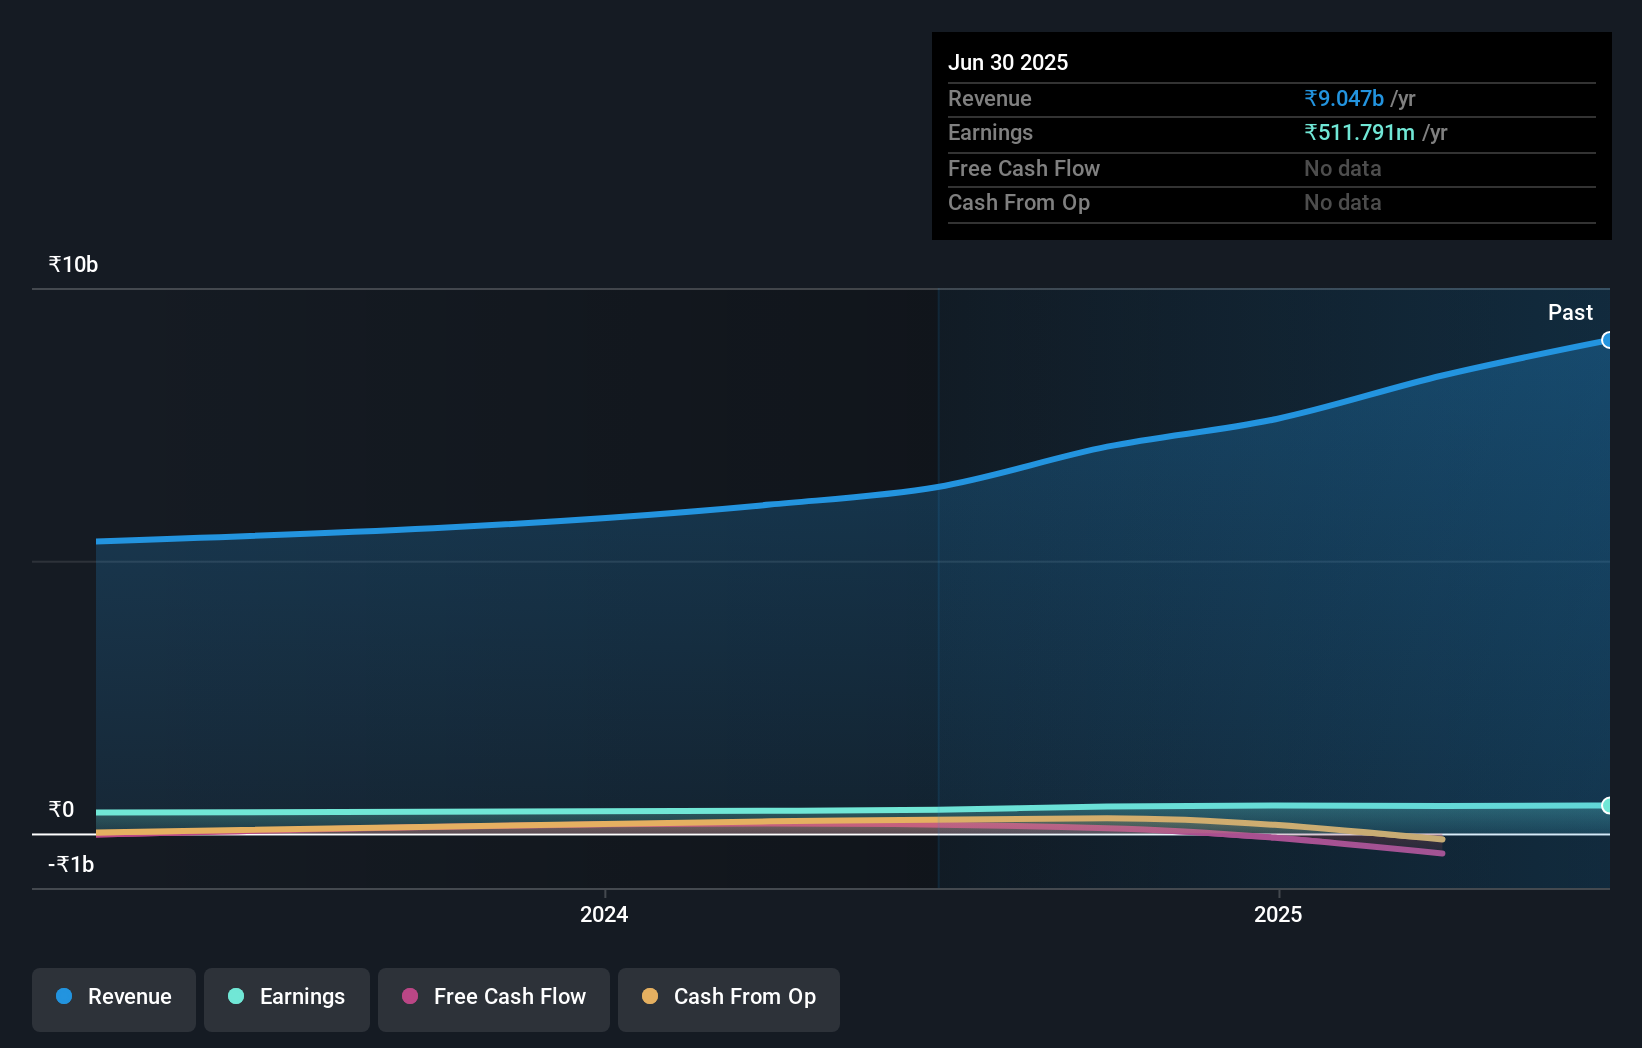Screen dimensions: 1642x1048
Task: Click the Past section label
Action: (x=1570, y=312)
